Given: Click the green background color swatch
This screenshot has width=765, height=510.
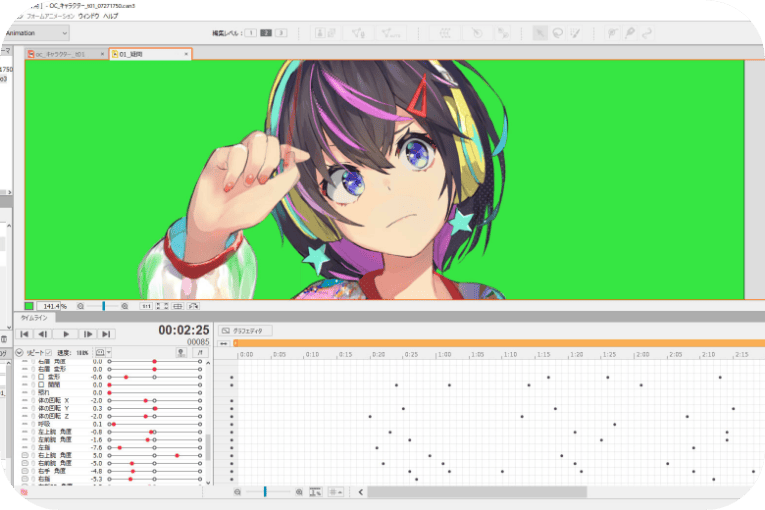Looking at the screenshot, I should pos(29,306).
